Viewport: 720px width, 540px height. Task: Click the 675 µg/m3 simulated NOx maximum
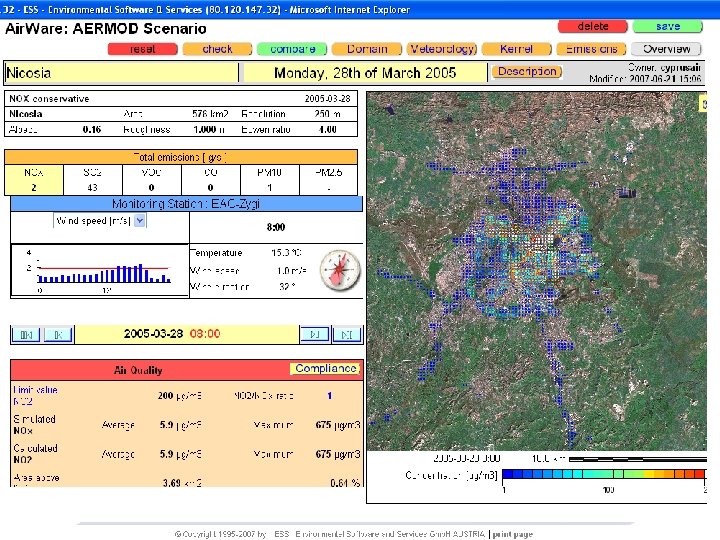click(x=338, y=425)
